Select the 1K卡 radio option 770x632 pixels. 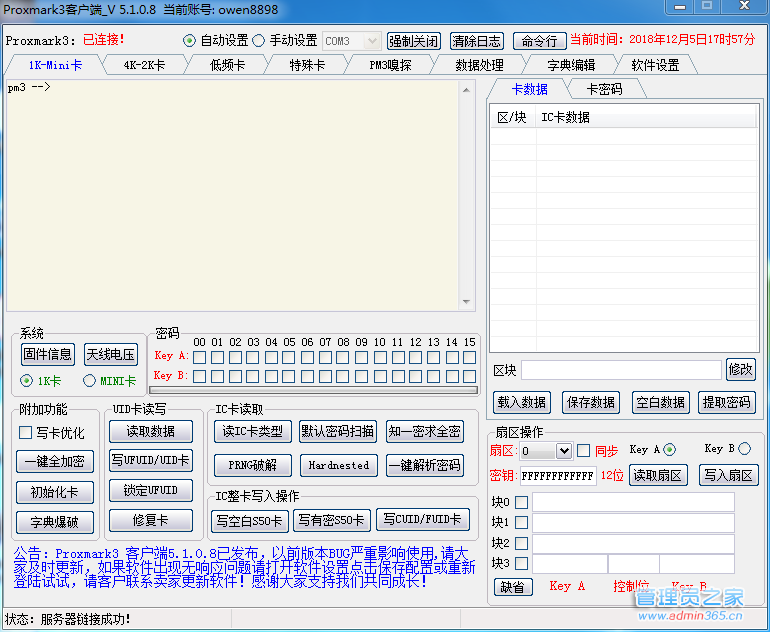[27, 381]
